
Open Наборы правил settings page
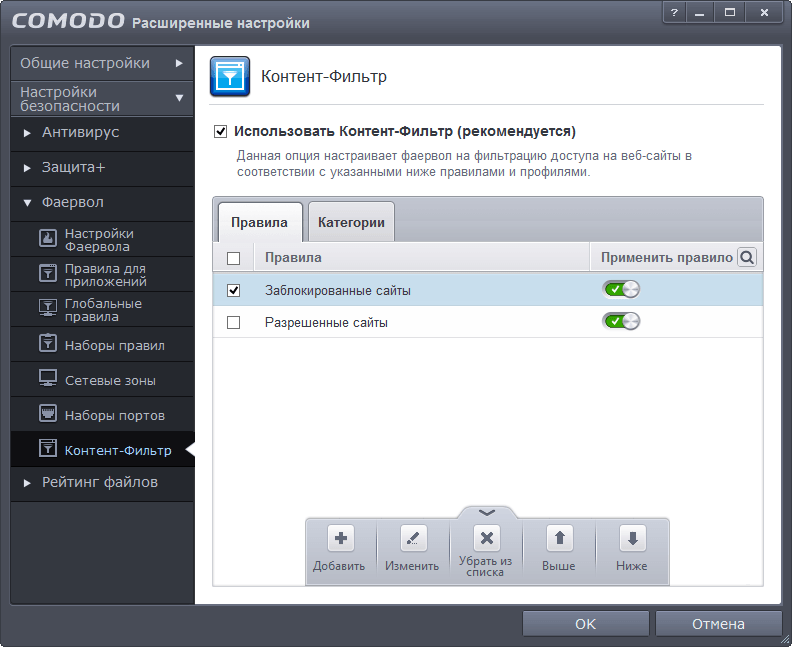pos(102,345)
